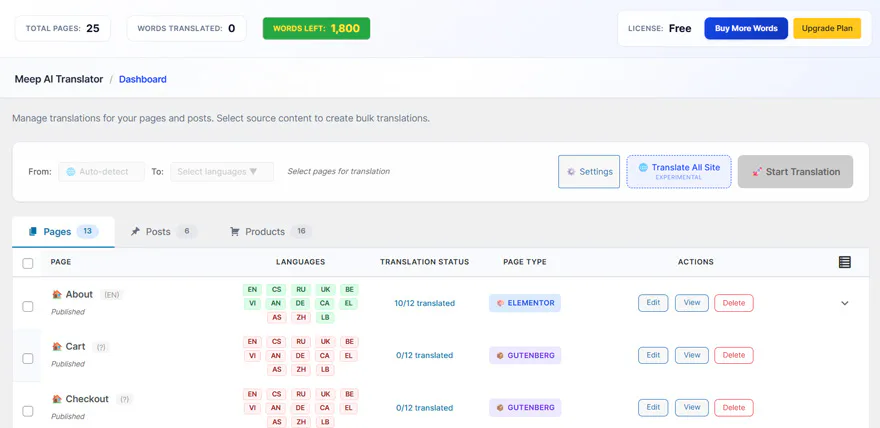This screenshot has height=428, width=880.
Task: Click the house icon beside Checkout
Action: tap(57, 399)
